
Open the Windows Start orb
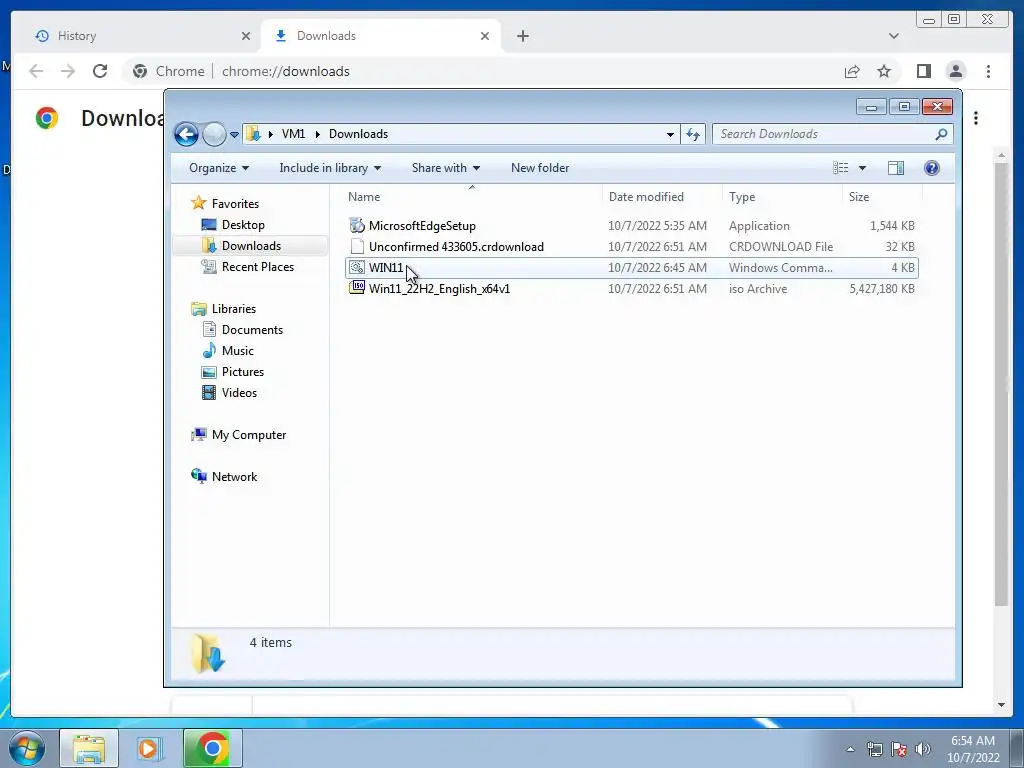[26, 748]
